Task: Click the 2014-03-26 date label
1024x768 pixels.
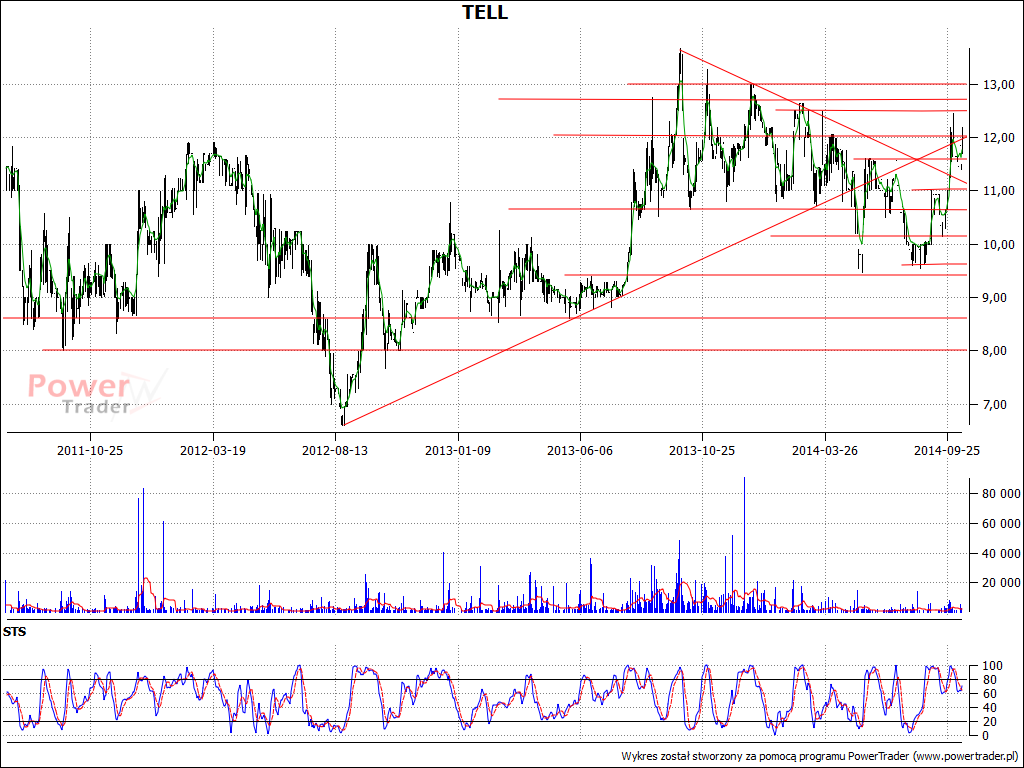Action: [x=825, y=451]
